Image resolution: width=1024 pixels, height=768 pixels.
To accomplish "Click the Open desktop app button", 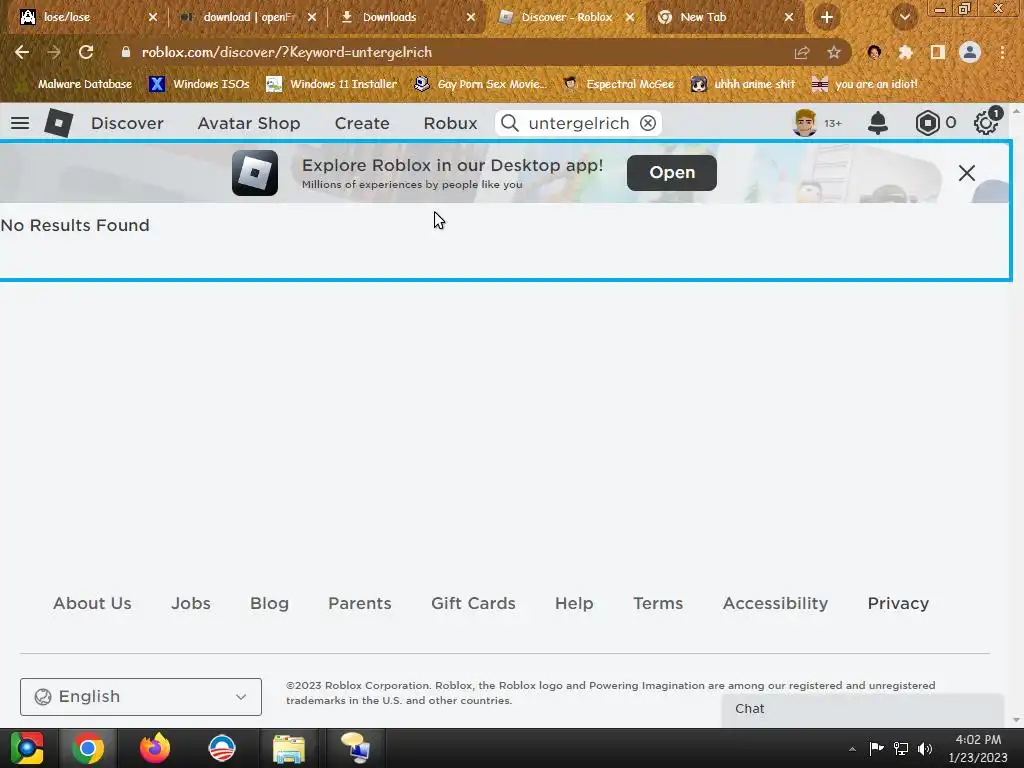I will 671,172.
